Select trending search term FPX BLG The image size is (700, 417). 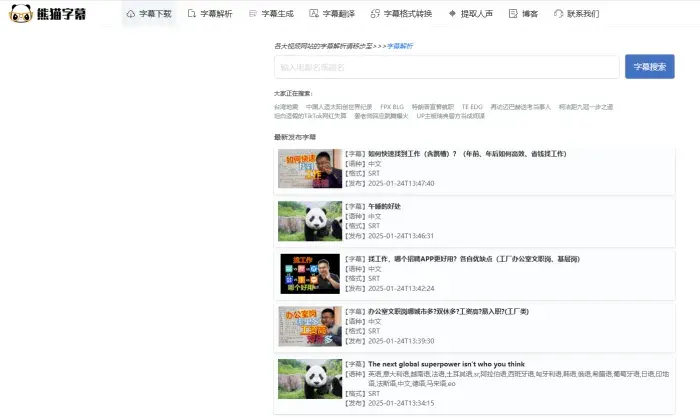coord(391,106)
